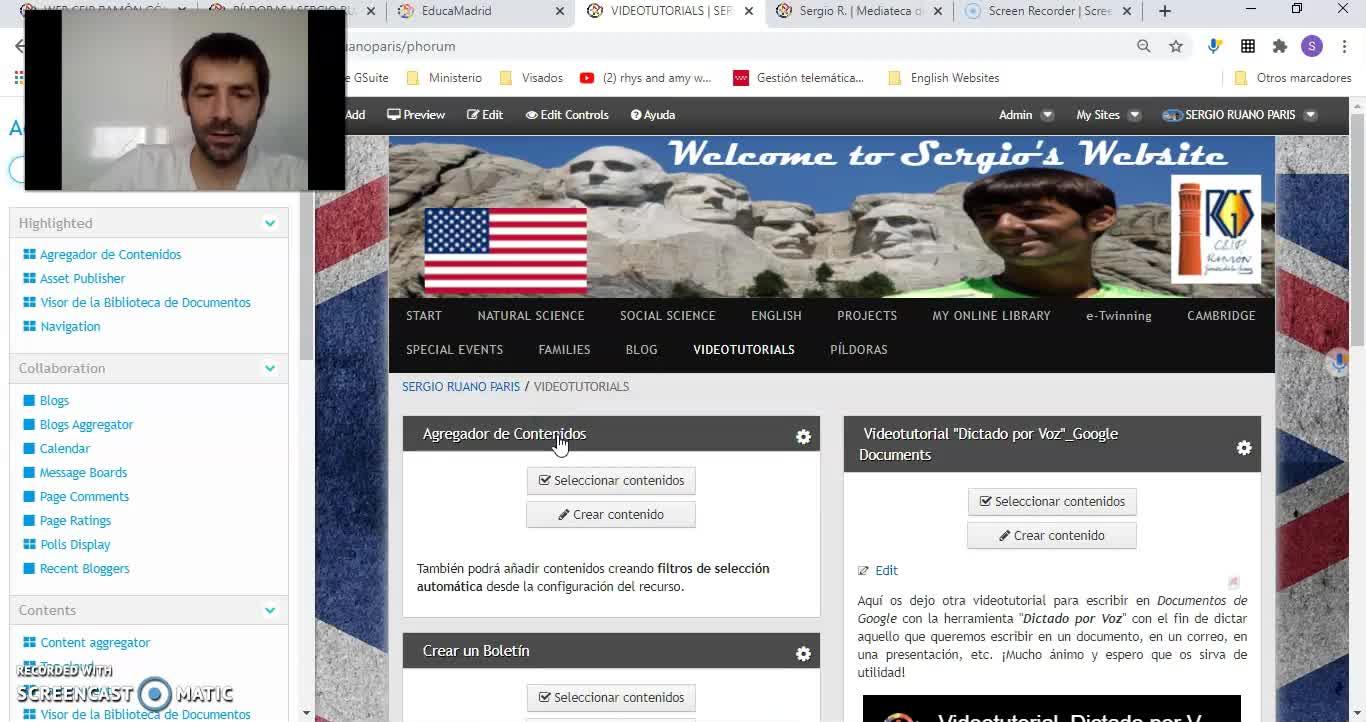Open SPECIAL EVENTS menu item
Image resolution: width=1366 pixels, height=722 pixels.
pyautogui.click(x=454, y=350)
